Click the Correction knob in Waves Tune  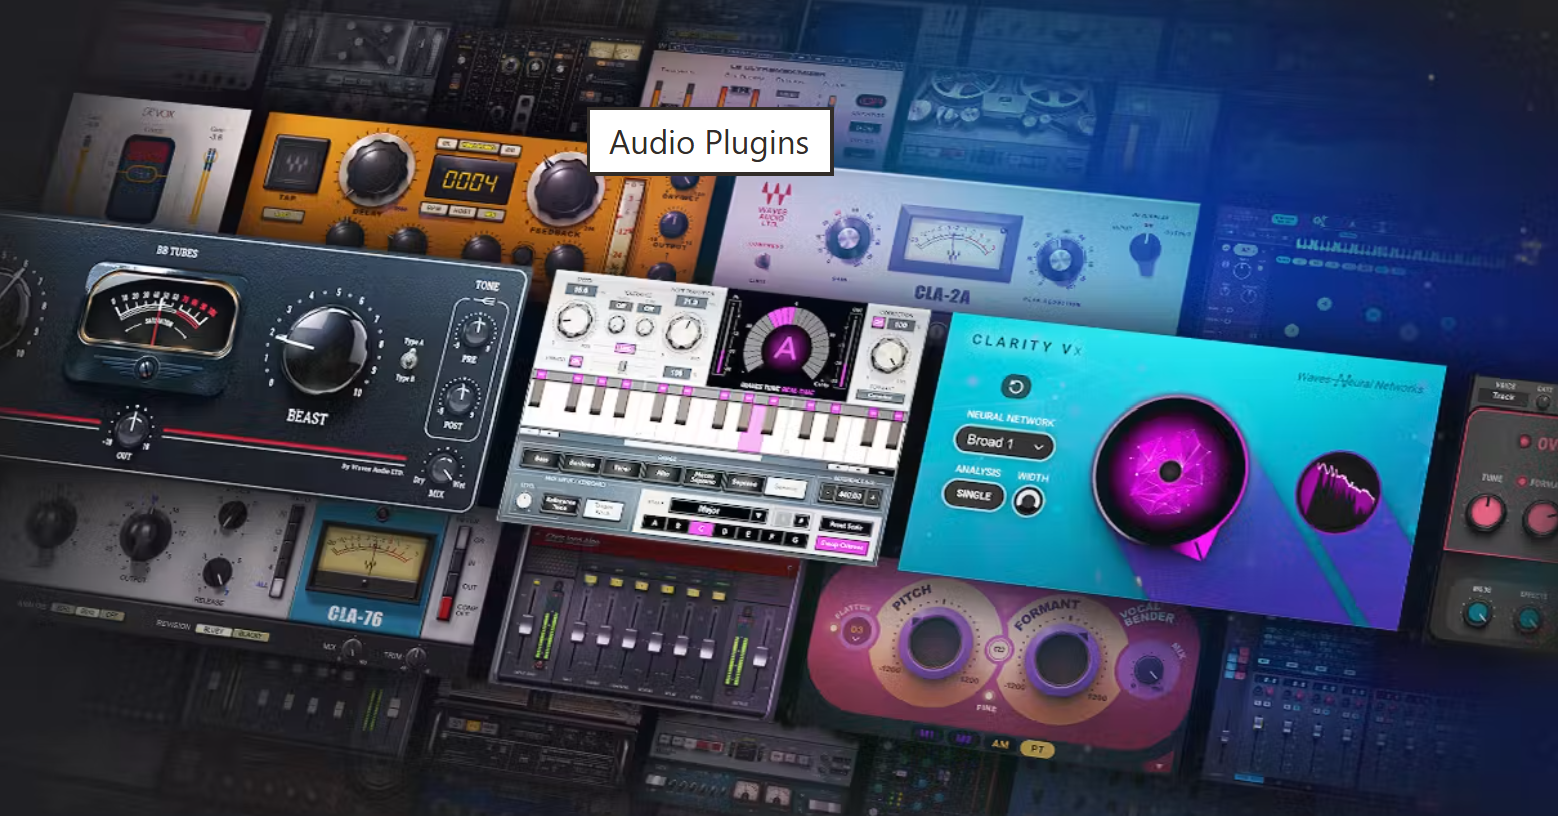point(889,355)
